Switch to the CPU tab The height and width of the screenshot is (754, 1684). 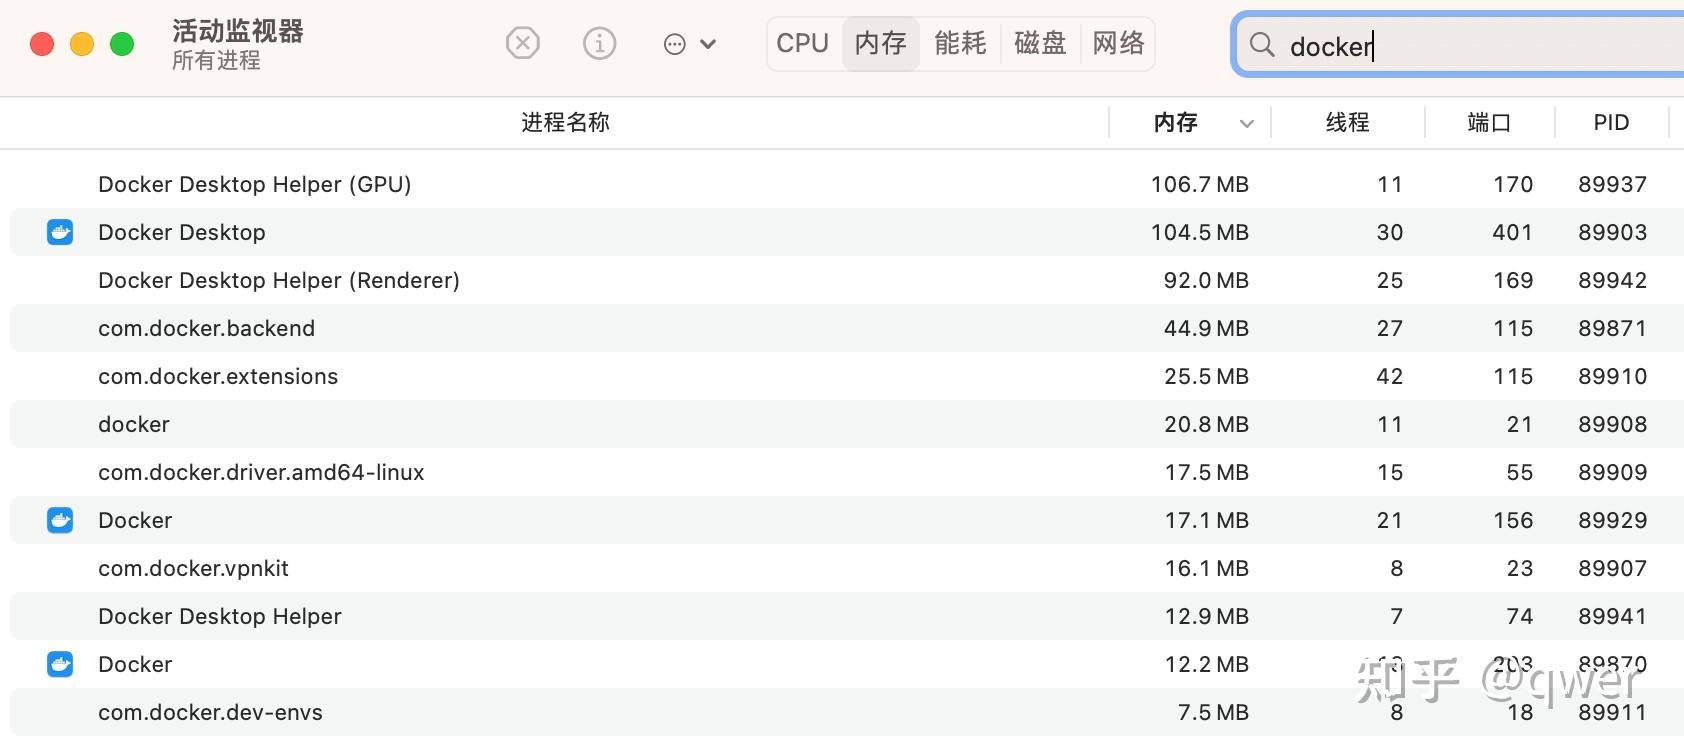point(803,43)
